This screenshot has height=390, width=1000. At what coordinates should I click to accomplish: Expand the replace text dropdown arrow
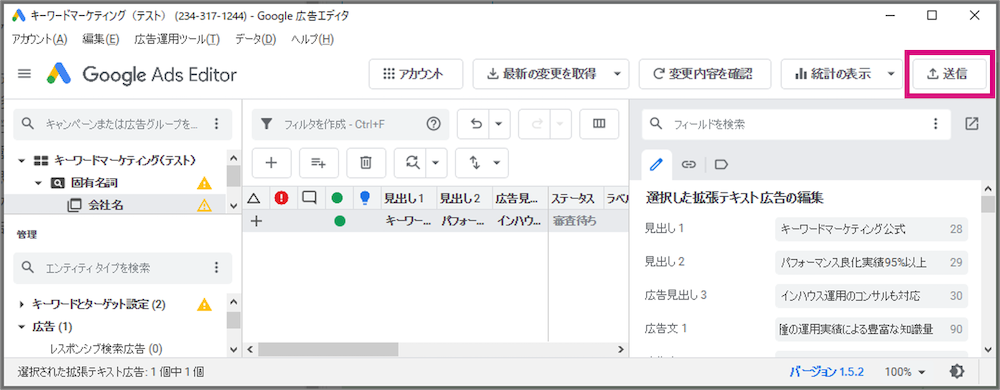tap(436, 163)
